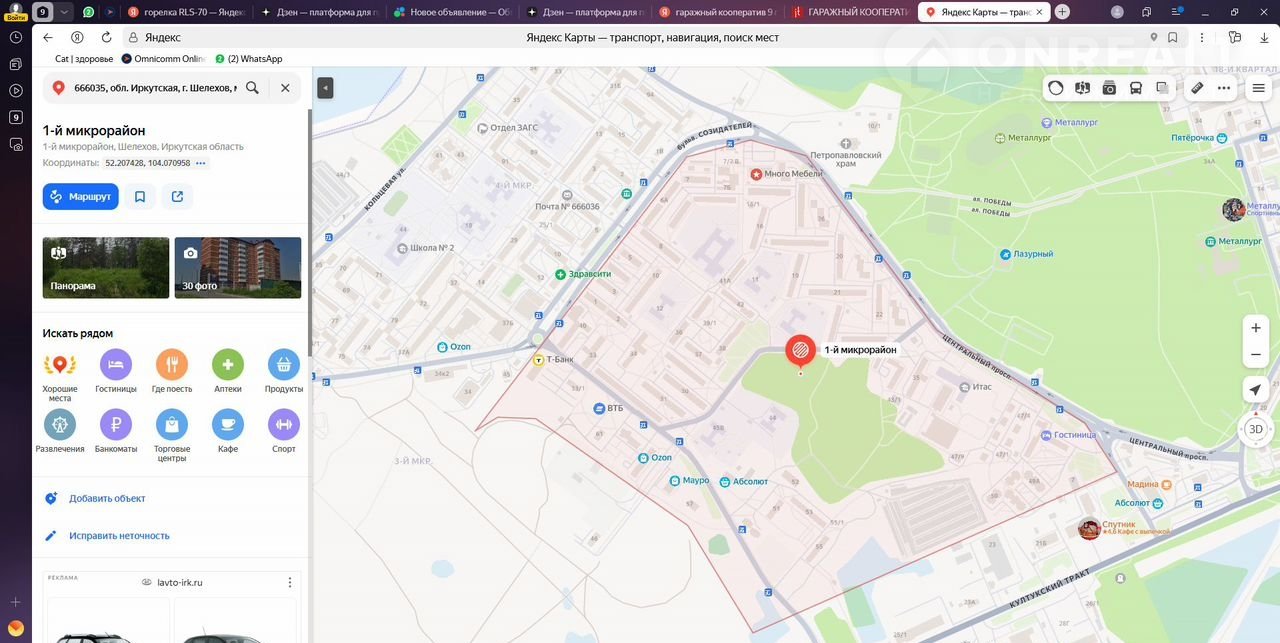
Task: Toggle the map photos layer
Action: pyautogui.click(x=1109, y=88)
